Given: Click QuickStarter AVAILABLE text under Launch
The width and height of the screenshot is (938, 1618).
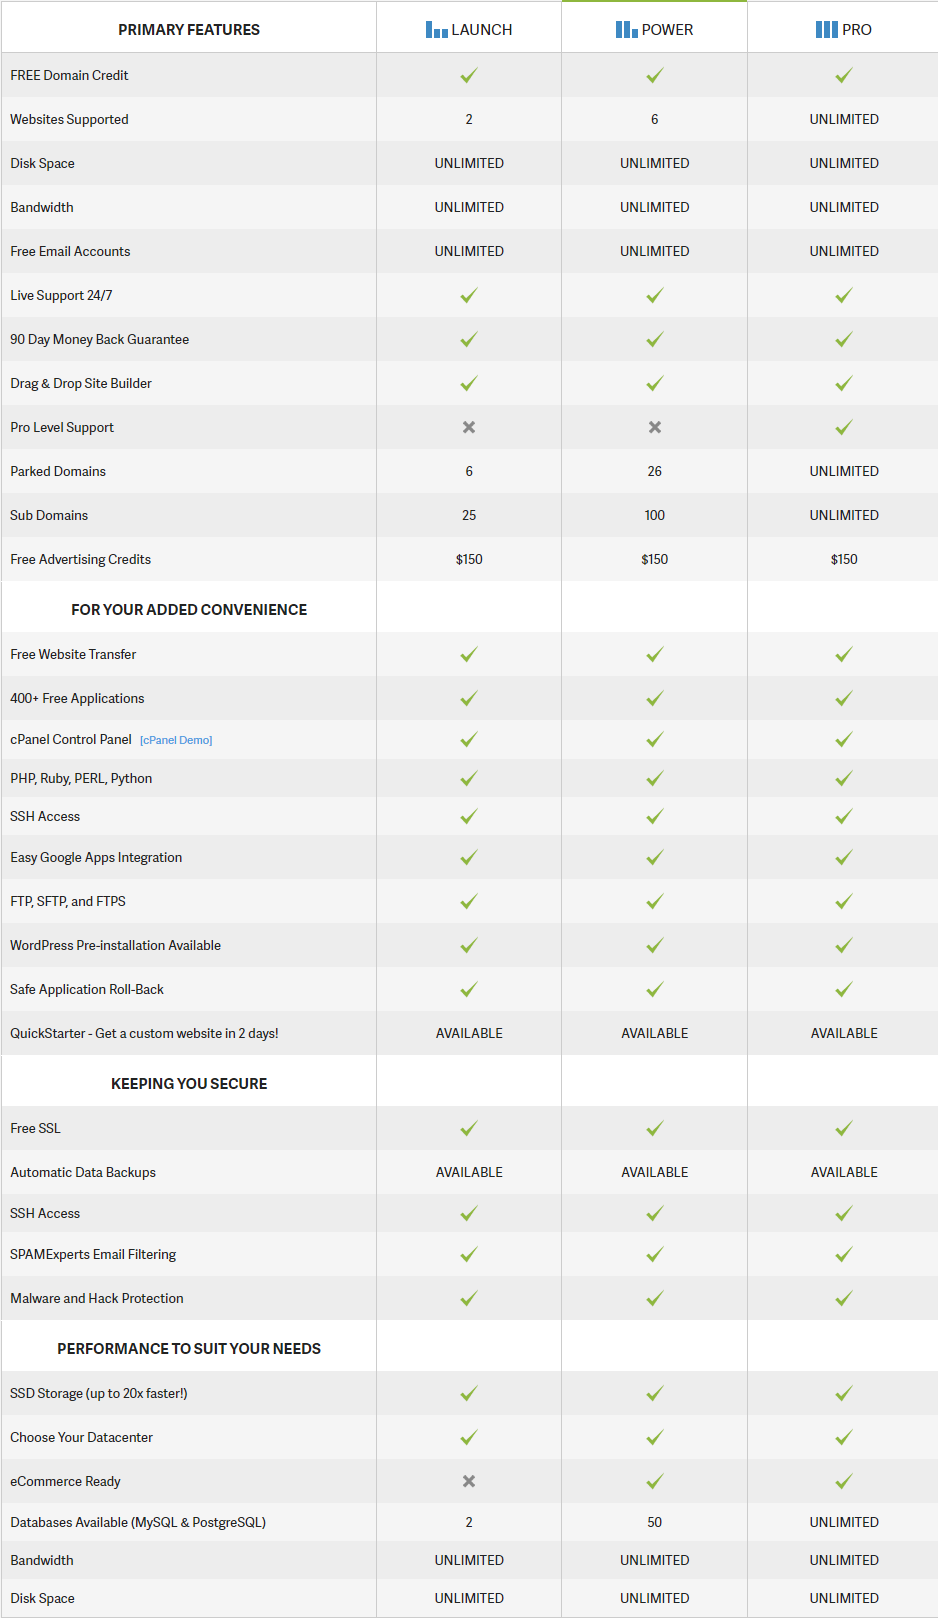Looking at the screenshot, I should pyautogui.click(x=469, y=1033).
